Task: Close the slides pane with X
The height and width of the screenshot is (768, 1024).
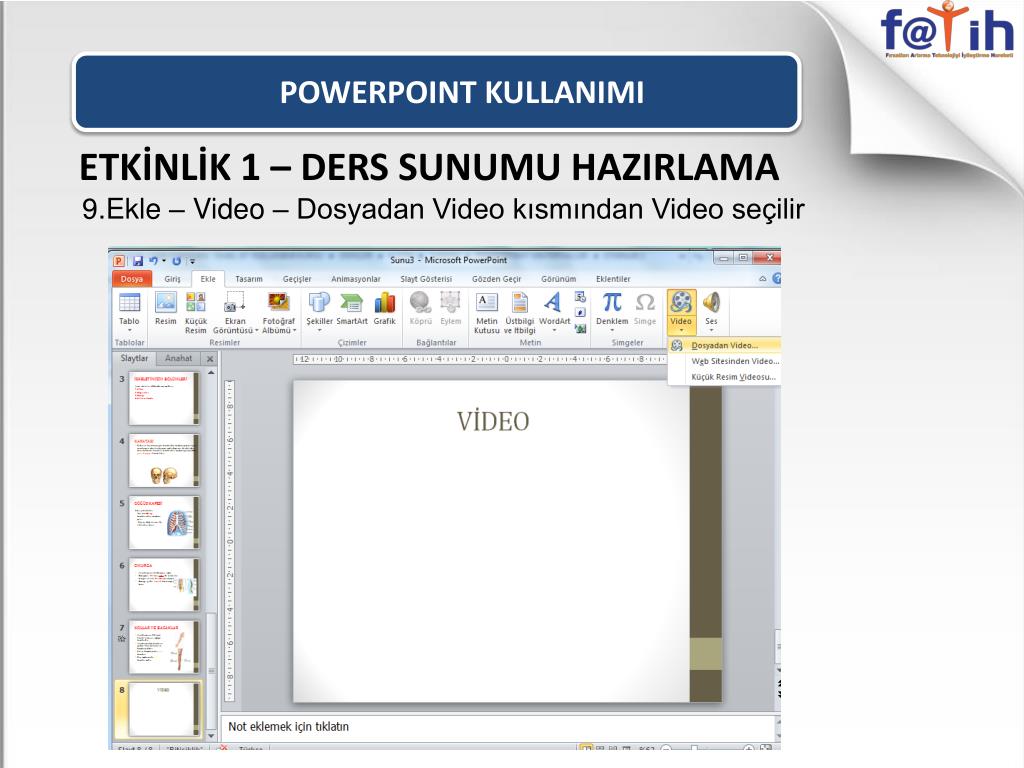Action: [210, 359]
